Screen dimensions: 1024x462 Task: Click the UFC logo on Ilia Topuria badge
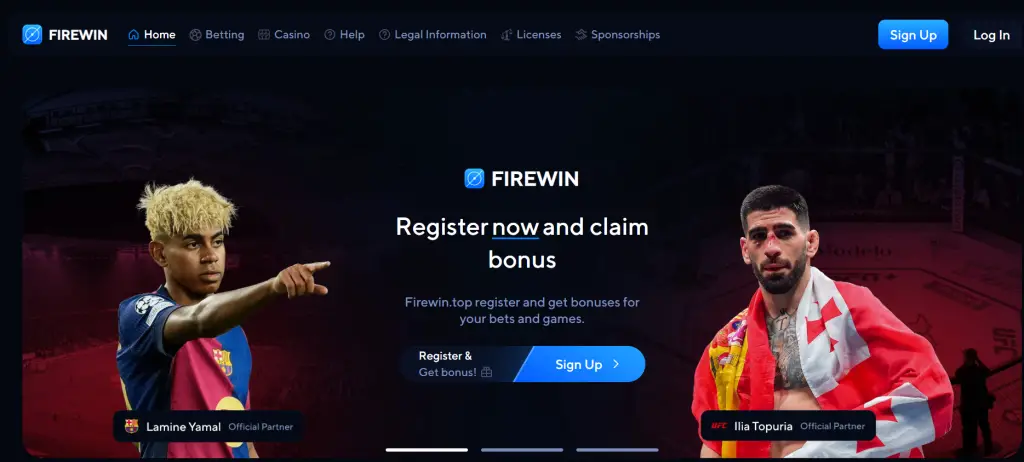click(x=719, y=426)
